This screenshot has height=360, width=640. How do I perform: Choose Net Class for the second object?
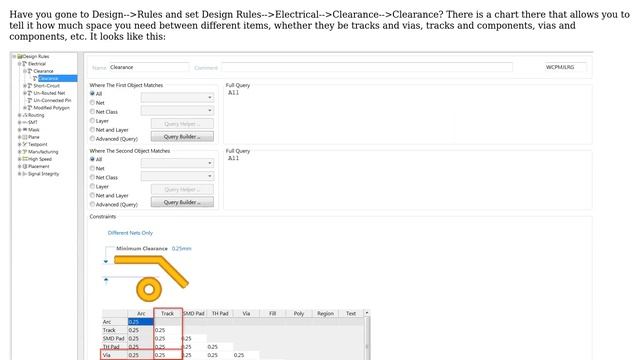point(92,177)
